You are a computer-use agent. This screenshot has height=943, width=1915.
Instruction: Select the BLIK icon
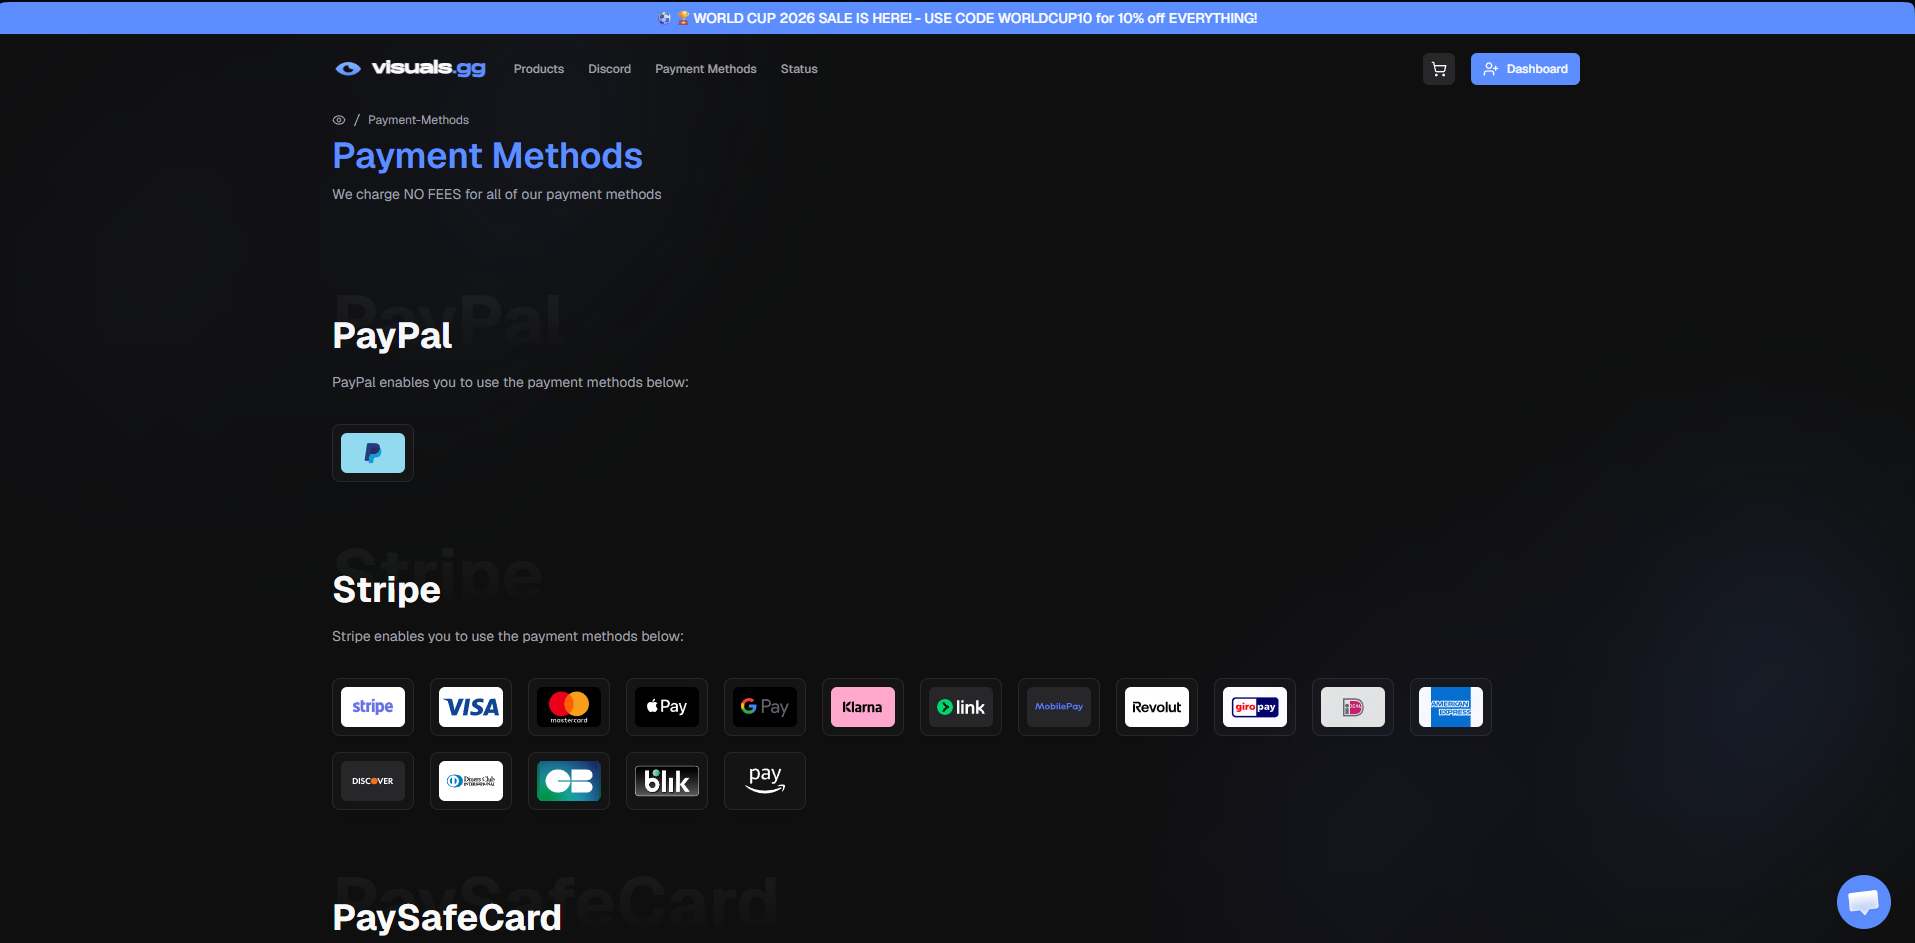[x=667, y=781]
